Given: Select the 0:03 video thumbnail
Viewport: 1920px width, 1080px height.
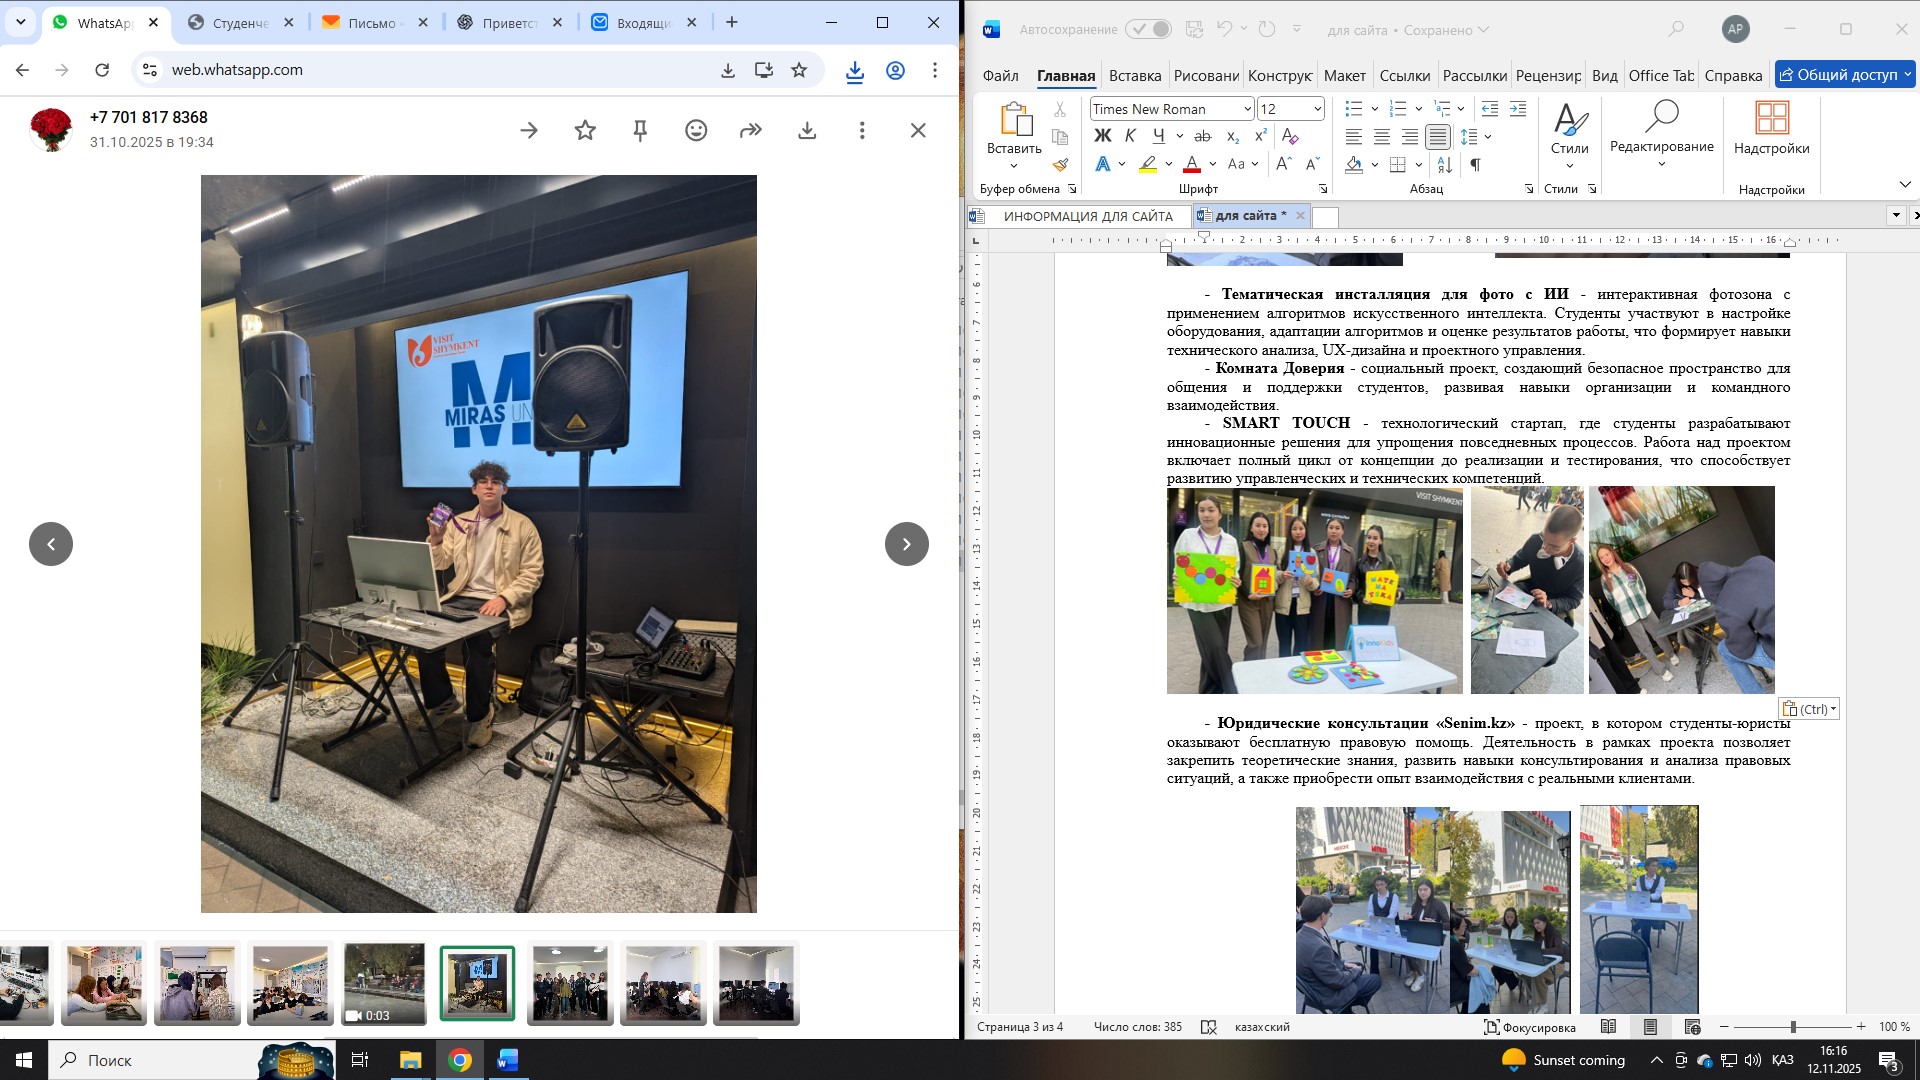Looking at the screenshot, I should (x=384, y=984).
